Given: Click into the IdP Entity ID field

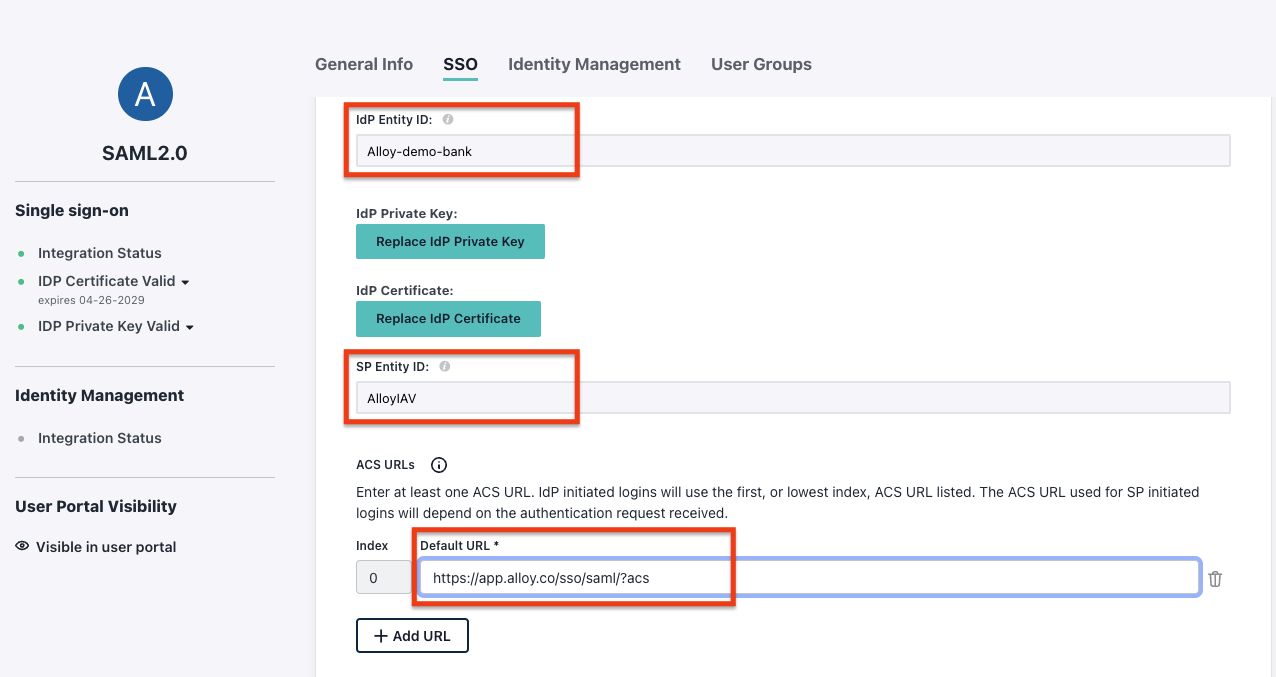Looking at the screenshot, I should 792,151.
